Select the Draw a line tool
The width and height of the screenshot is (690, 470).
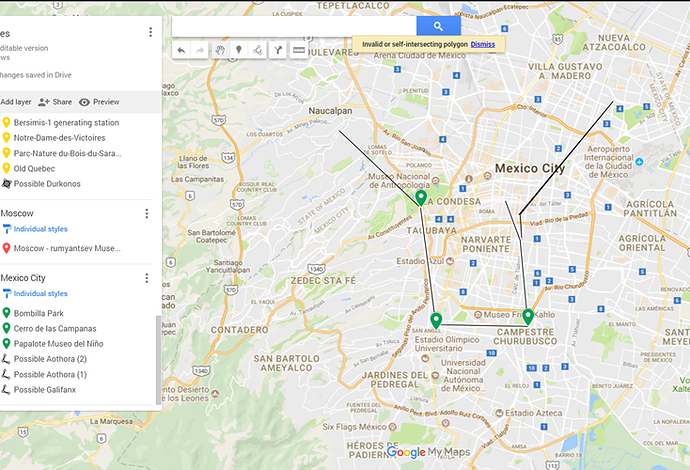coord(258,49)
